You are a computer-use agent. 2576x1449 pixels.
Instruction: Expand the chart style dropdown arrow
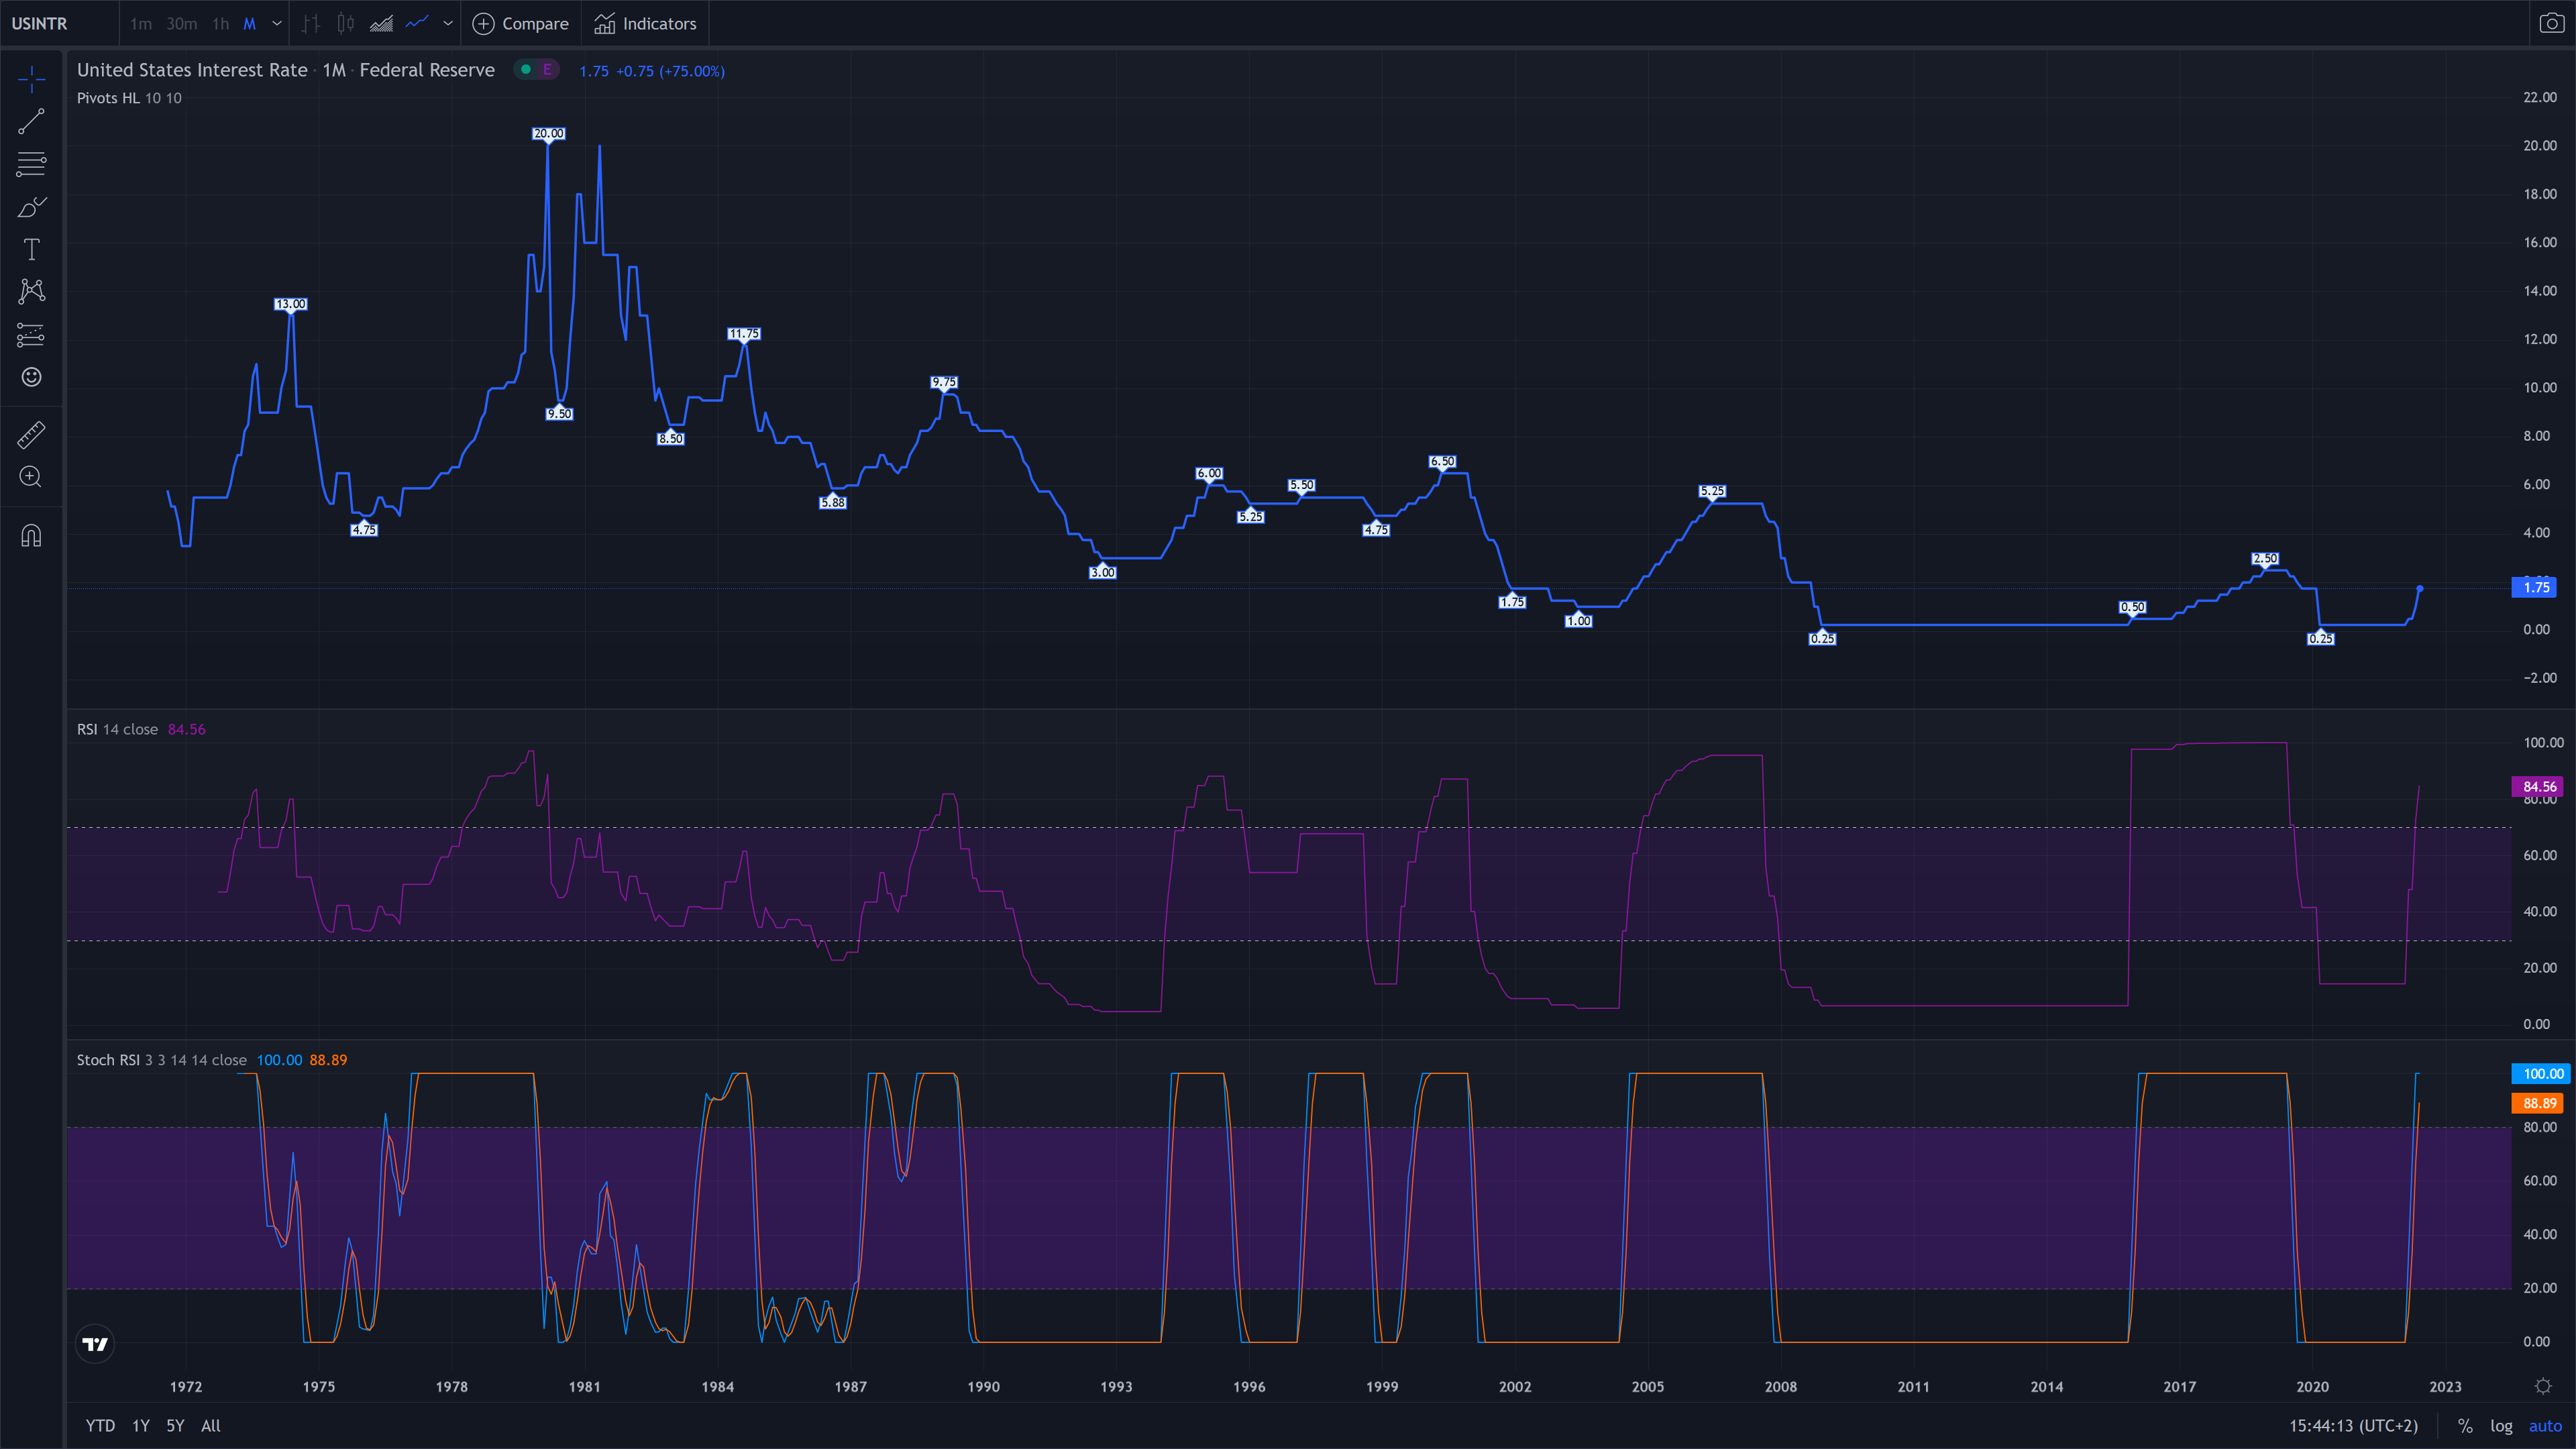pos(448,23)
